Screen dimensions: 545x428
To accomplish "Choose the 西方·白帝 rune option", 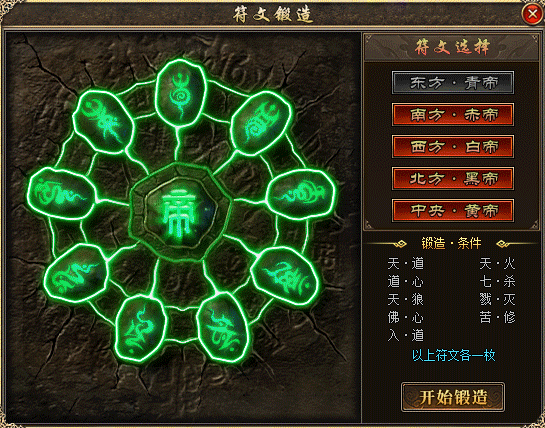I will [453, 146].
